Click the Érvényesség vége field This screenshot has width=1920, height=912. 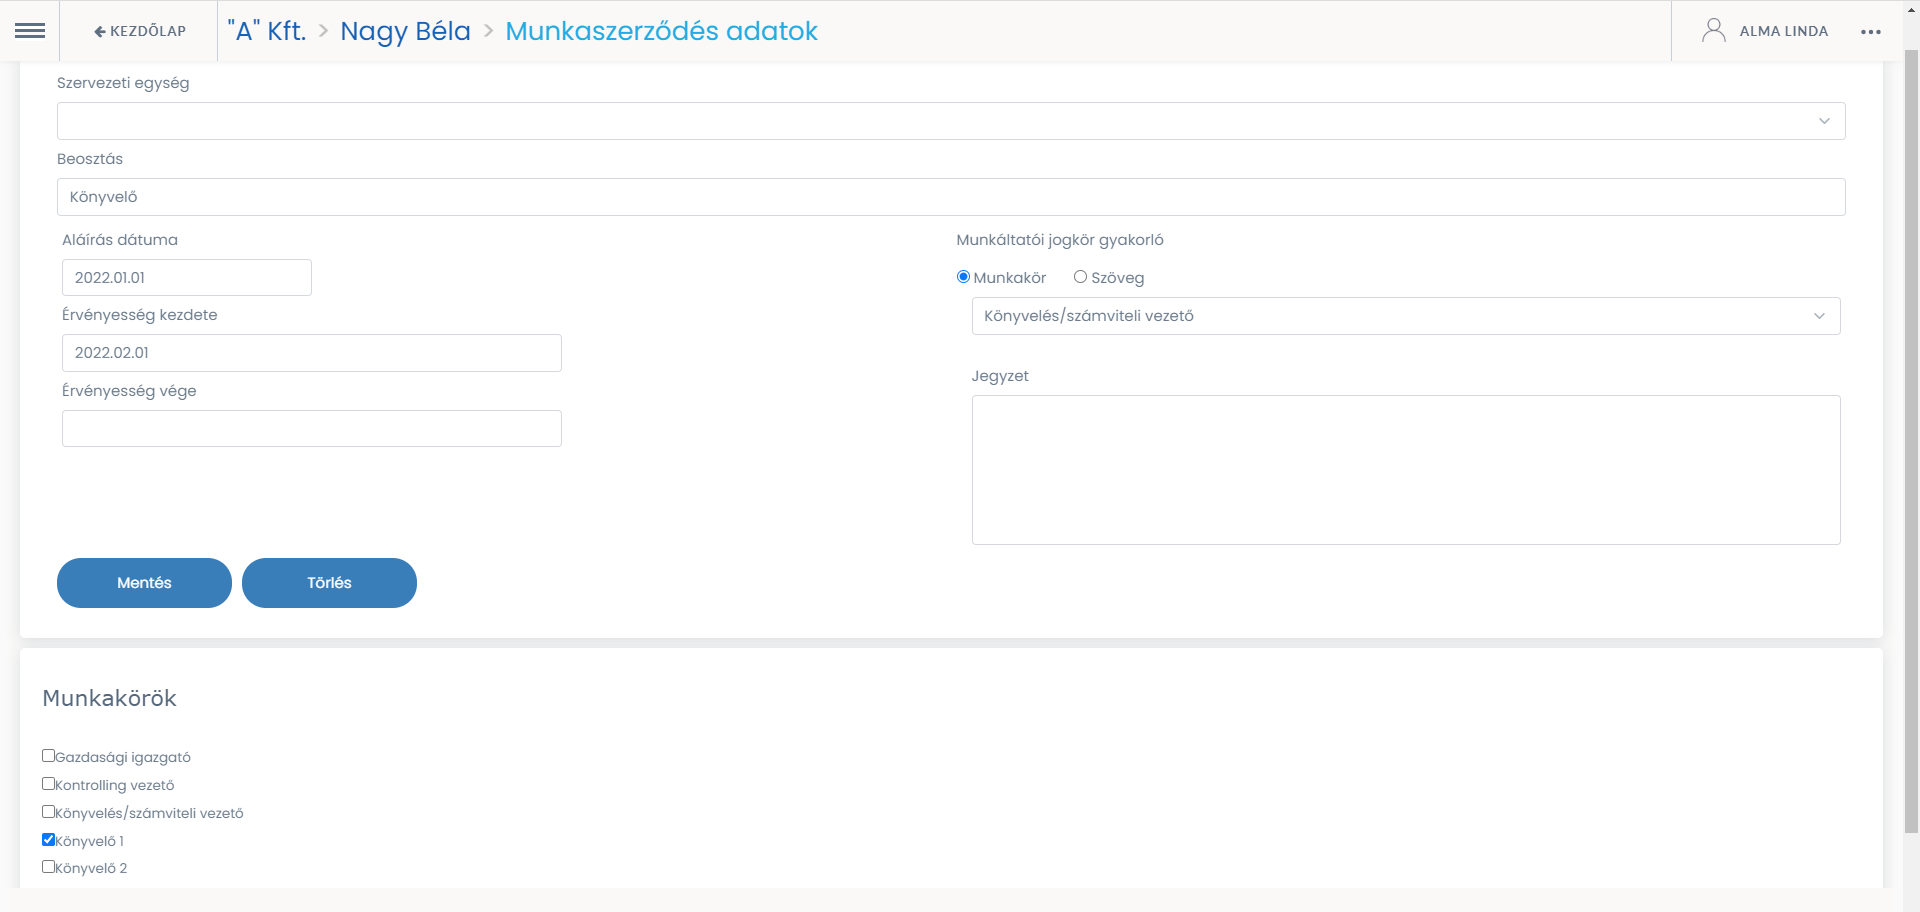point(312,429)
